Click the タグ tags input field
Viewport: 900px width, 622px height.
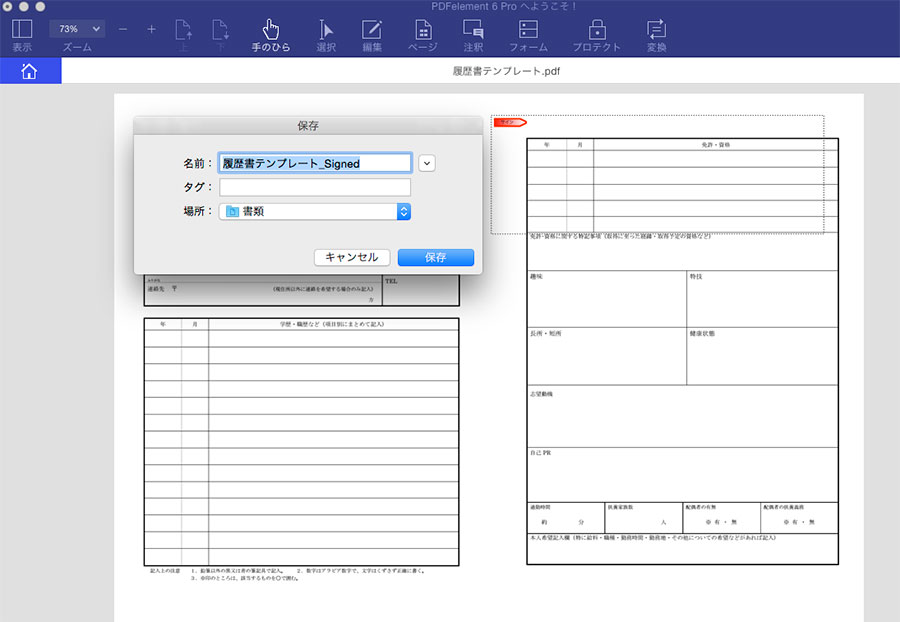(x=315, y=187)
